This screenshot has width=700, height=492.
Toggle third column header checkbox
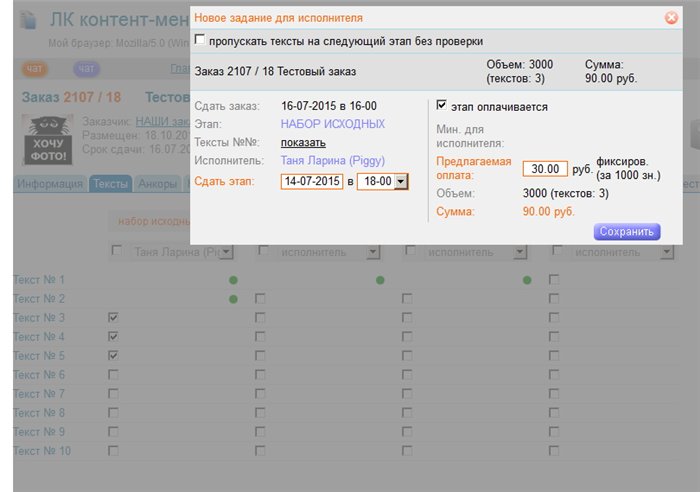coord(410,250)
